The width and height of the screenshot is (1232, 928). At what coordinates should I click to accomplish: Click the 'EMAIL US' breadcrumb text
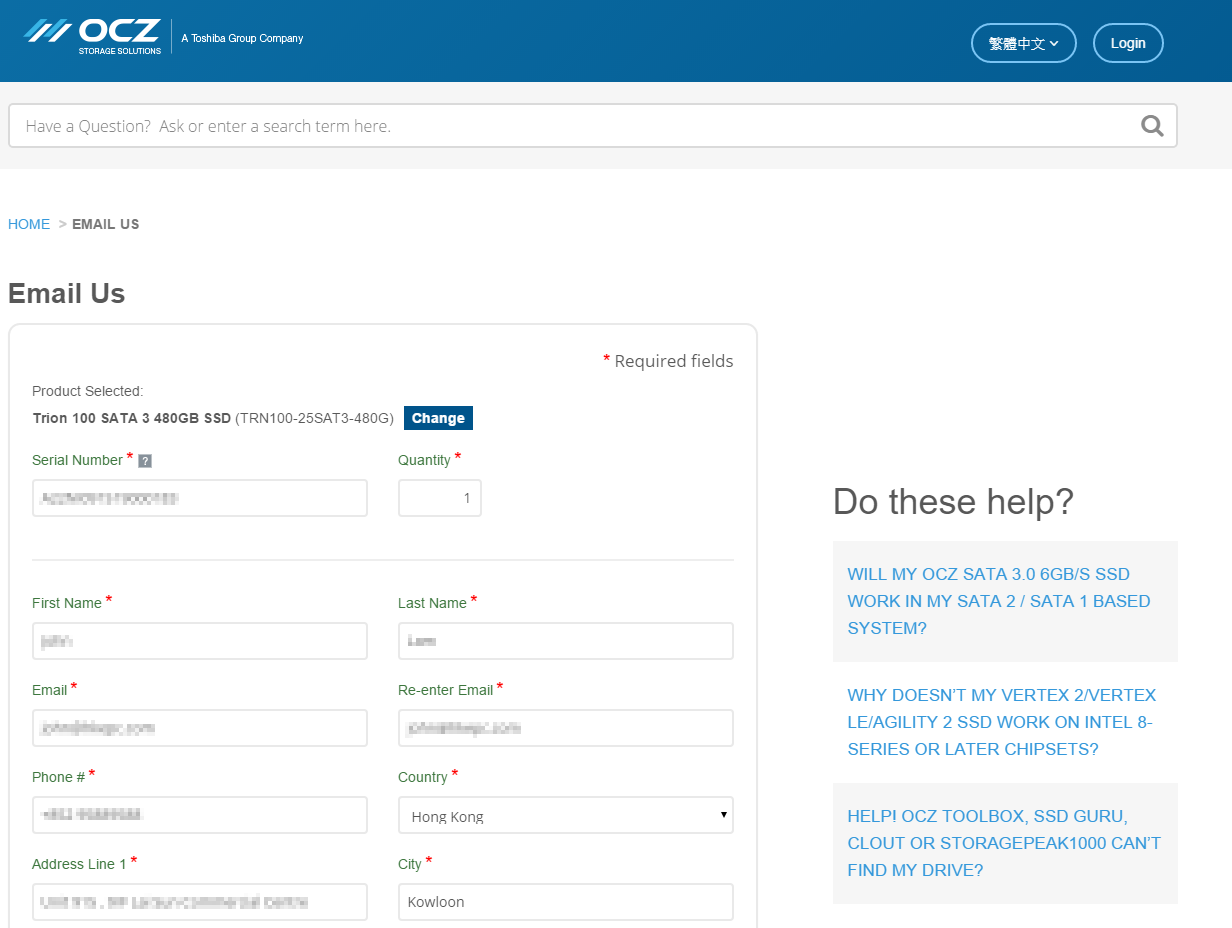click(x=106, y=224)
